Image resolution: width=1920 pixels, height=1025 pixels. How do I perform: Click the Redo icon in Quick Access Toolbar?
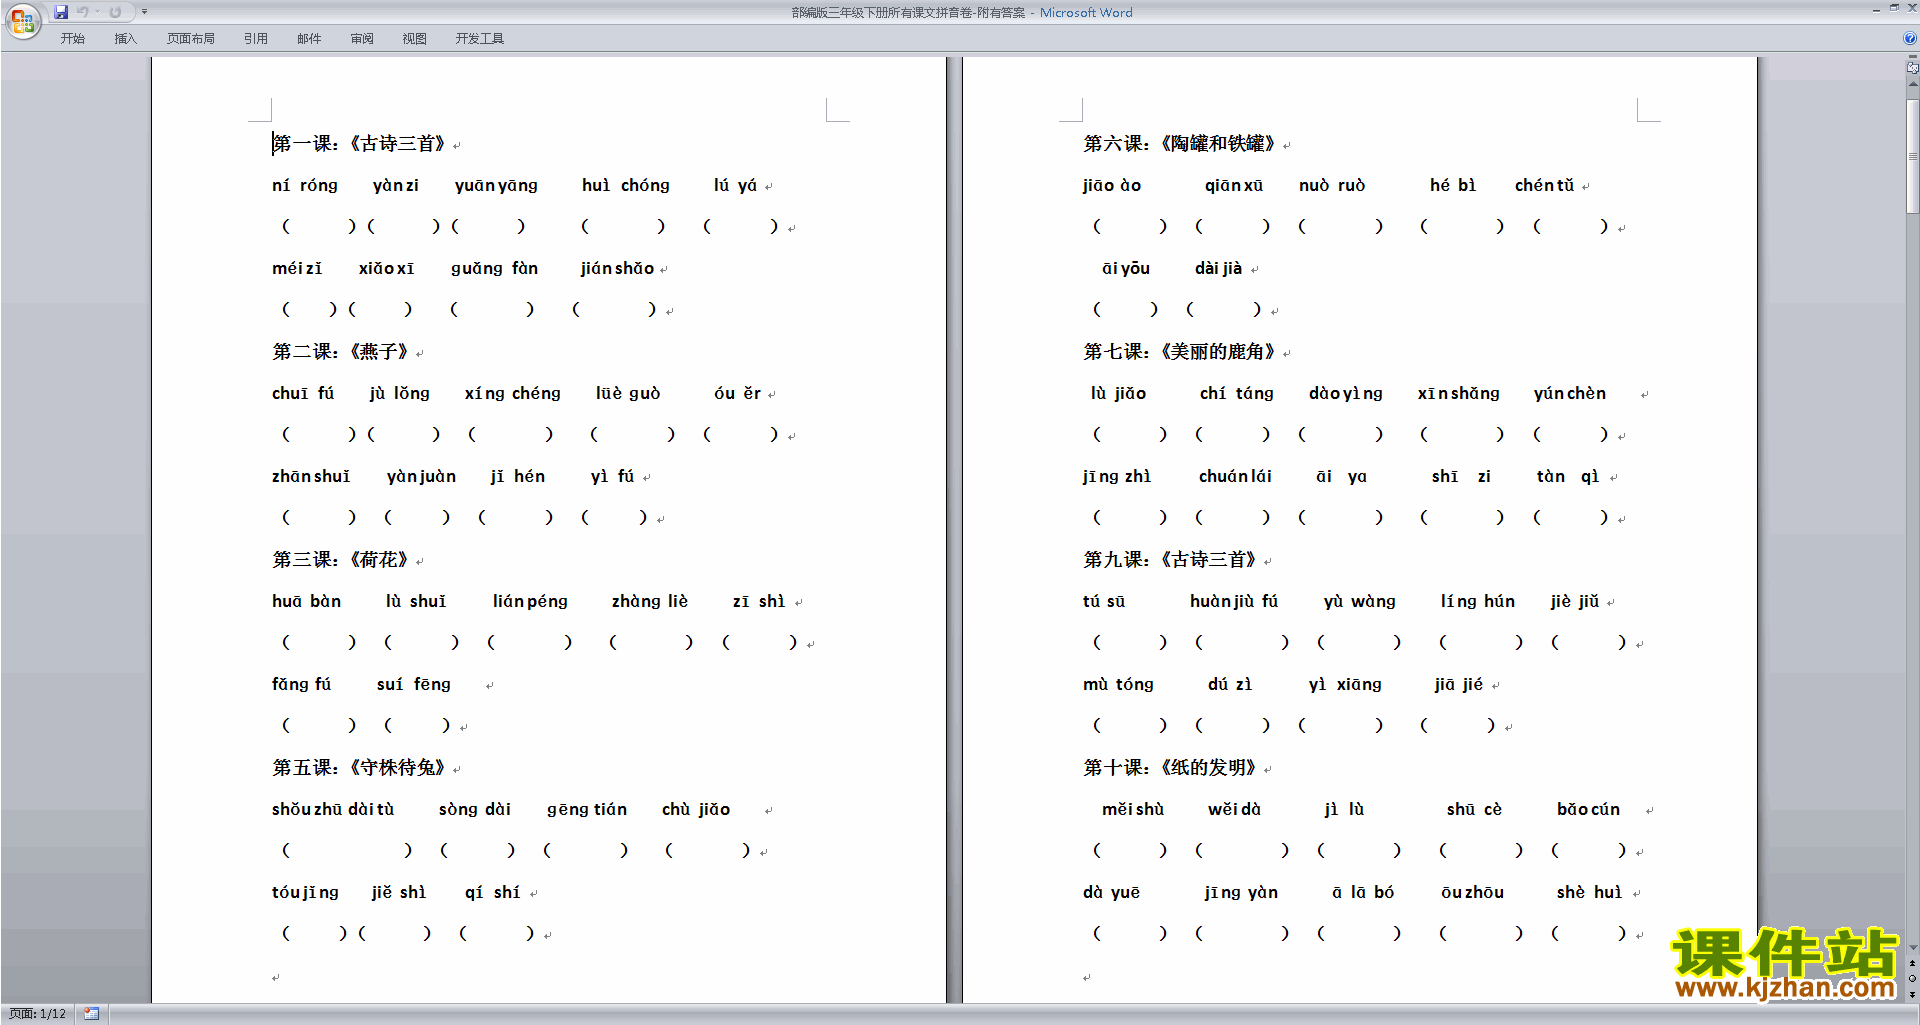click(115, 12)
